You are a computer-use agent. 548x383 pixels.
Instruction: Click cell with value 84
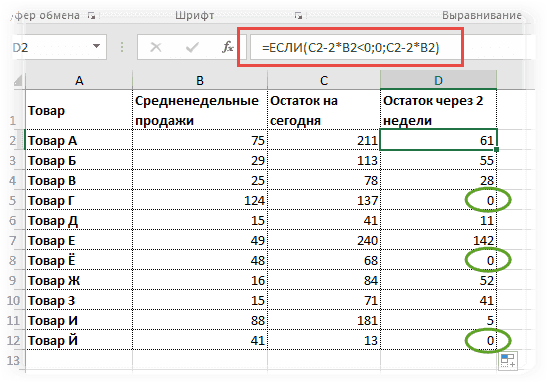[324, 280]
